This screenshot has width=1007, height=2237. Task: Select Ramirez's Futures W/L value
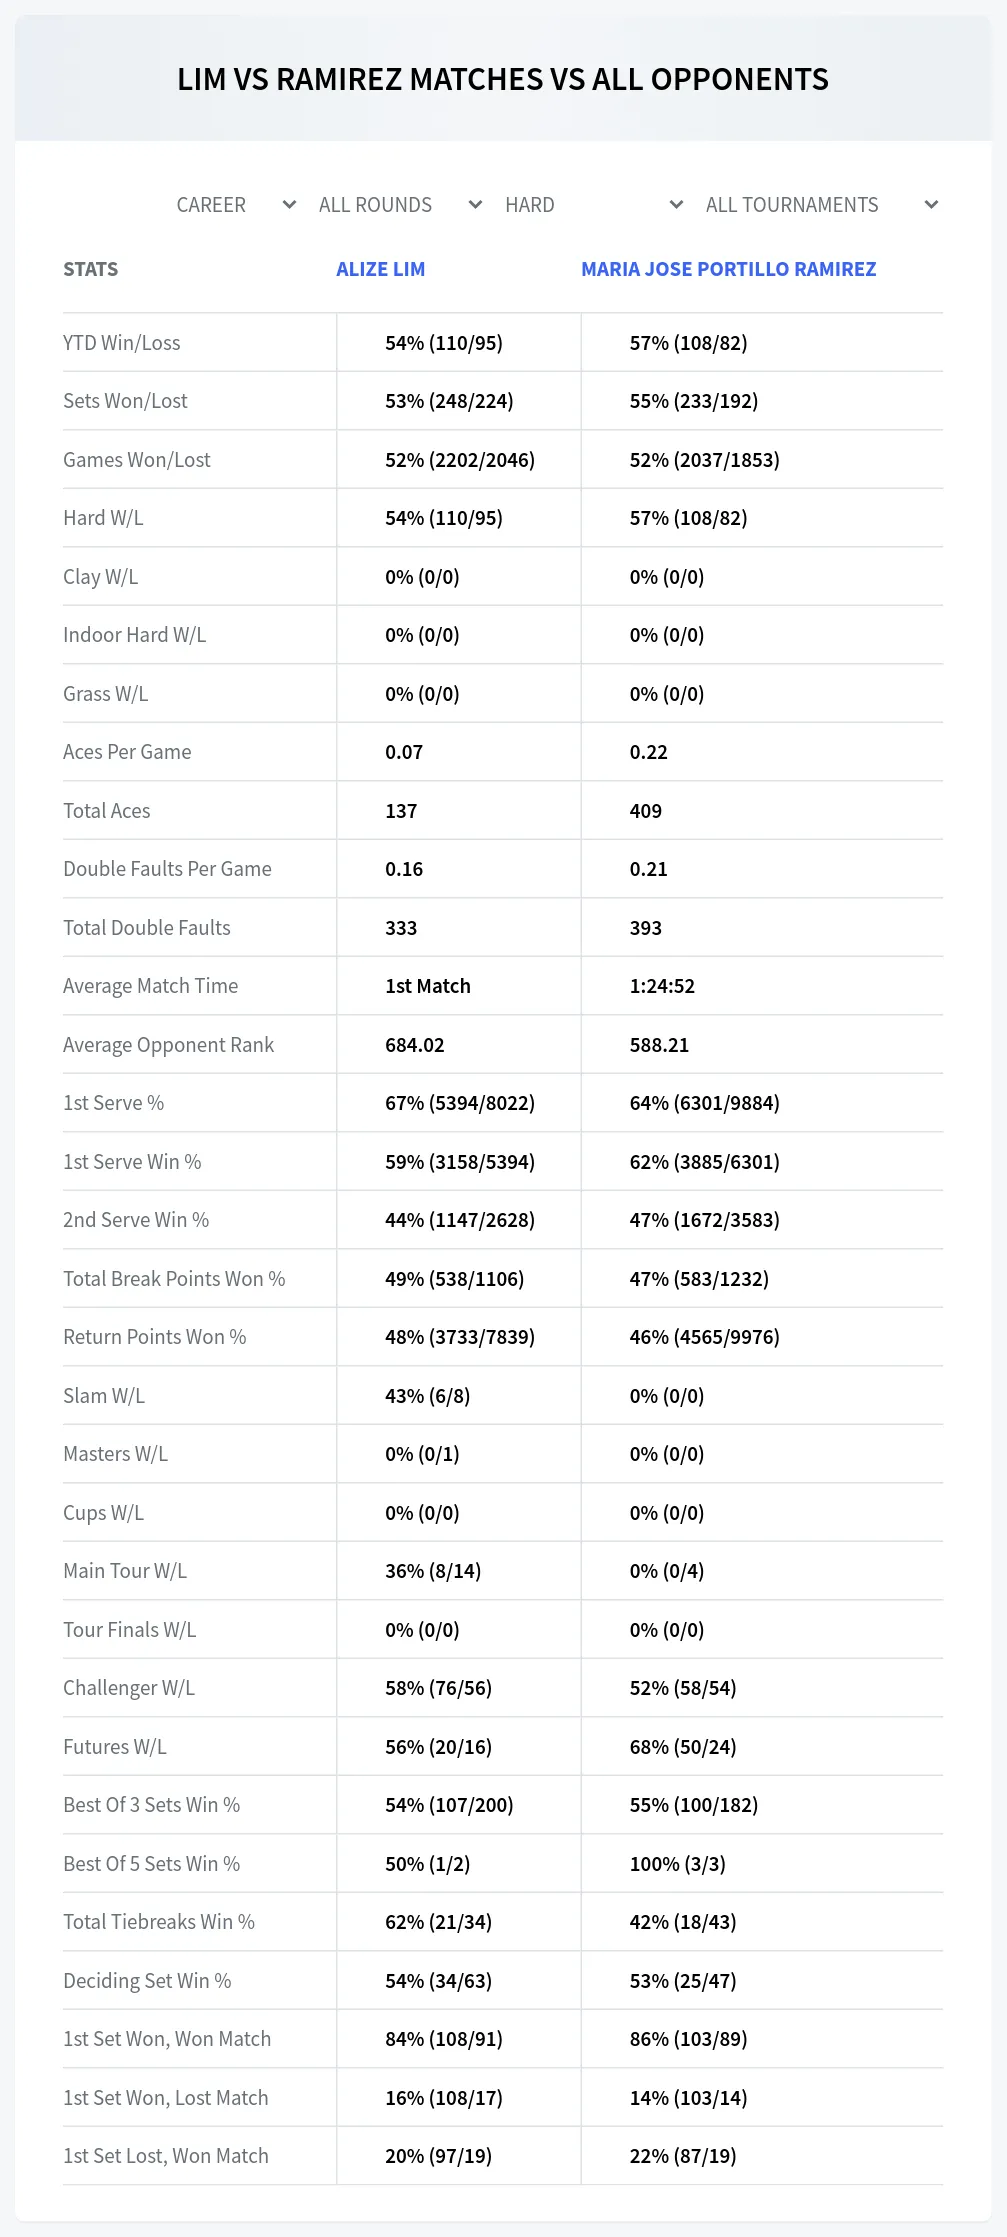[x=683, y=1747]
